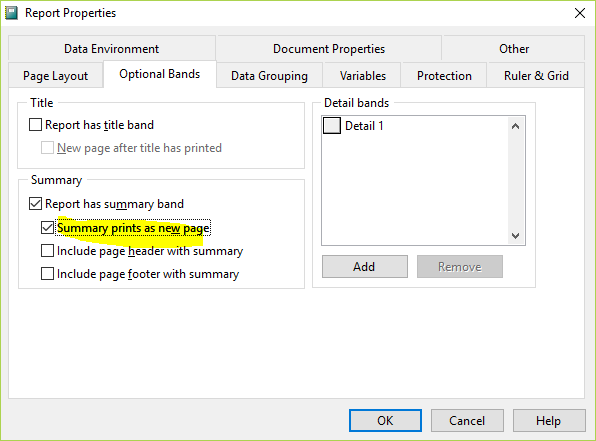
Task: Check New page after title has printed
Action: (x=47, y=148)
